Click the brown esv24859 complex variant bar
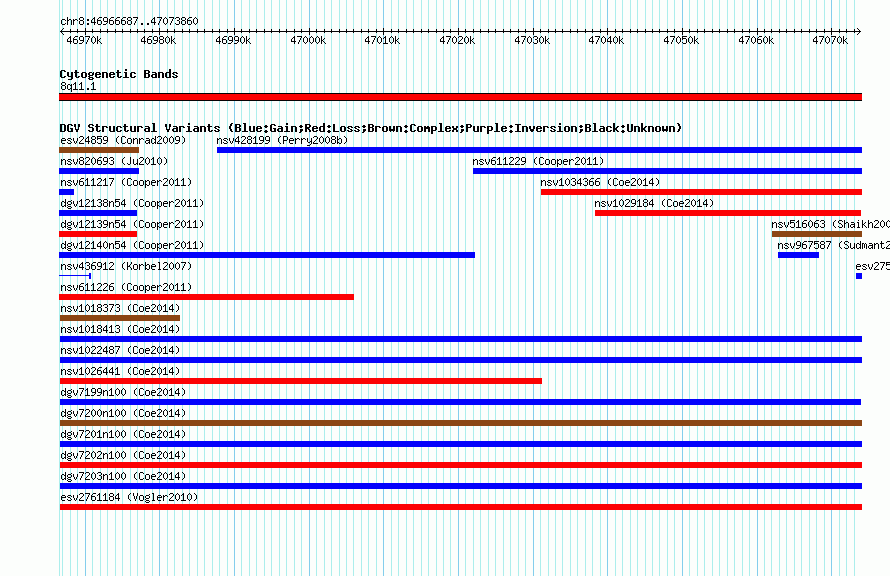Image resolution: width=890 pixels, height=576 pixels. pos(99,150)
